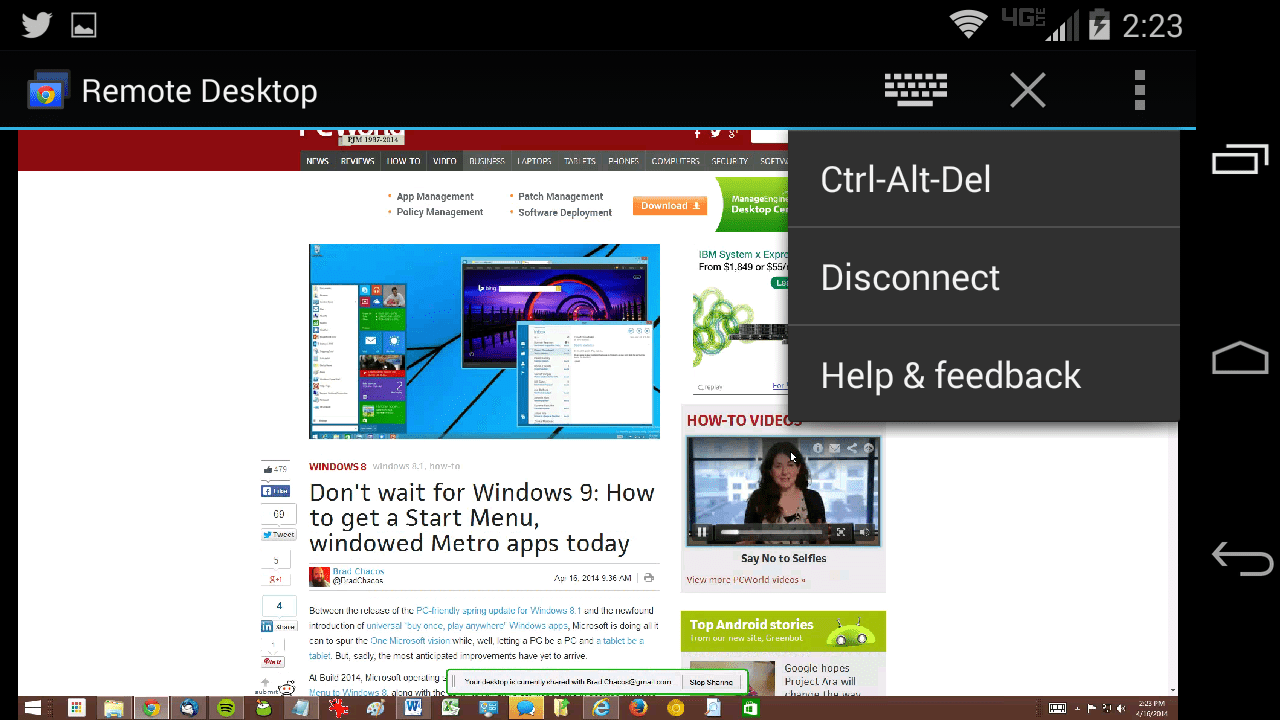Tap the share icon on the video player

(852, 448)
